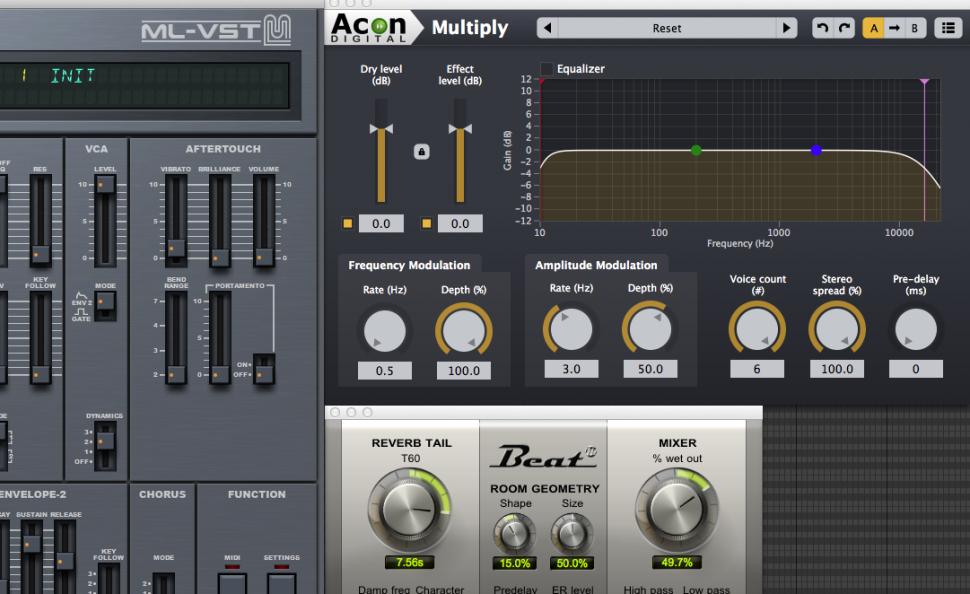Switch to the A comparison slot
This screenshot has height=594, width=970.
874,28
